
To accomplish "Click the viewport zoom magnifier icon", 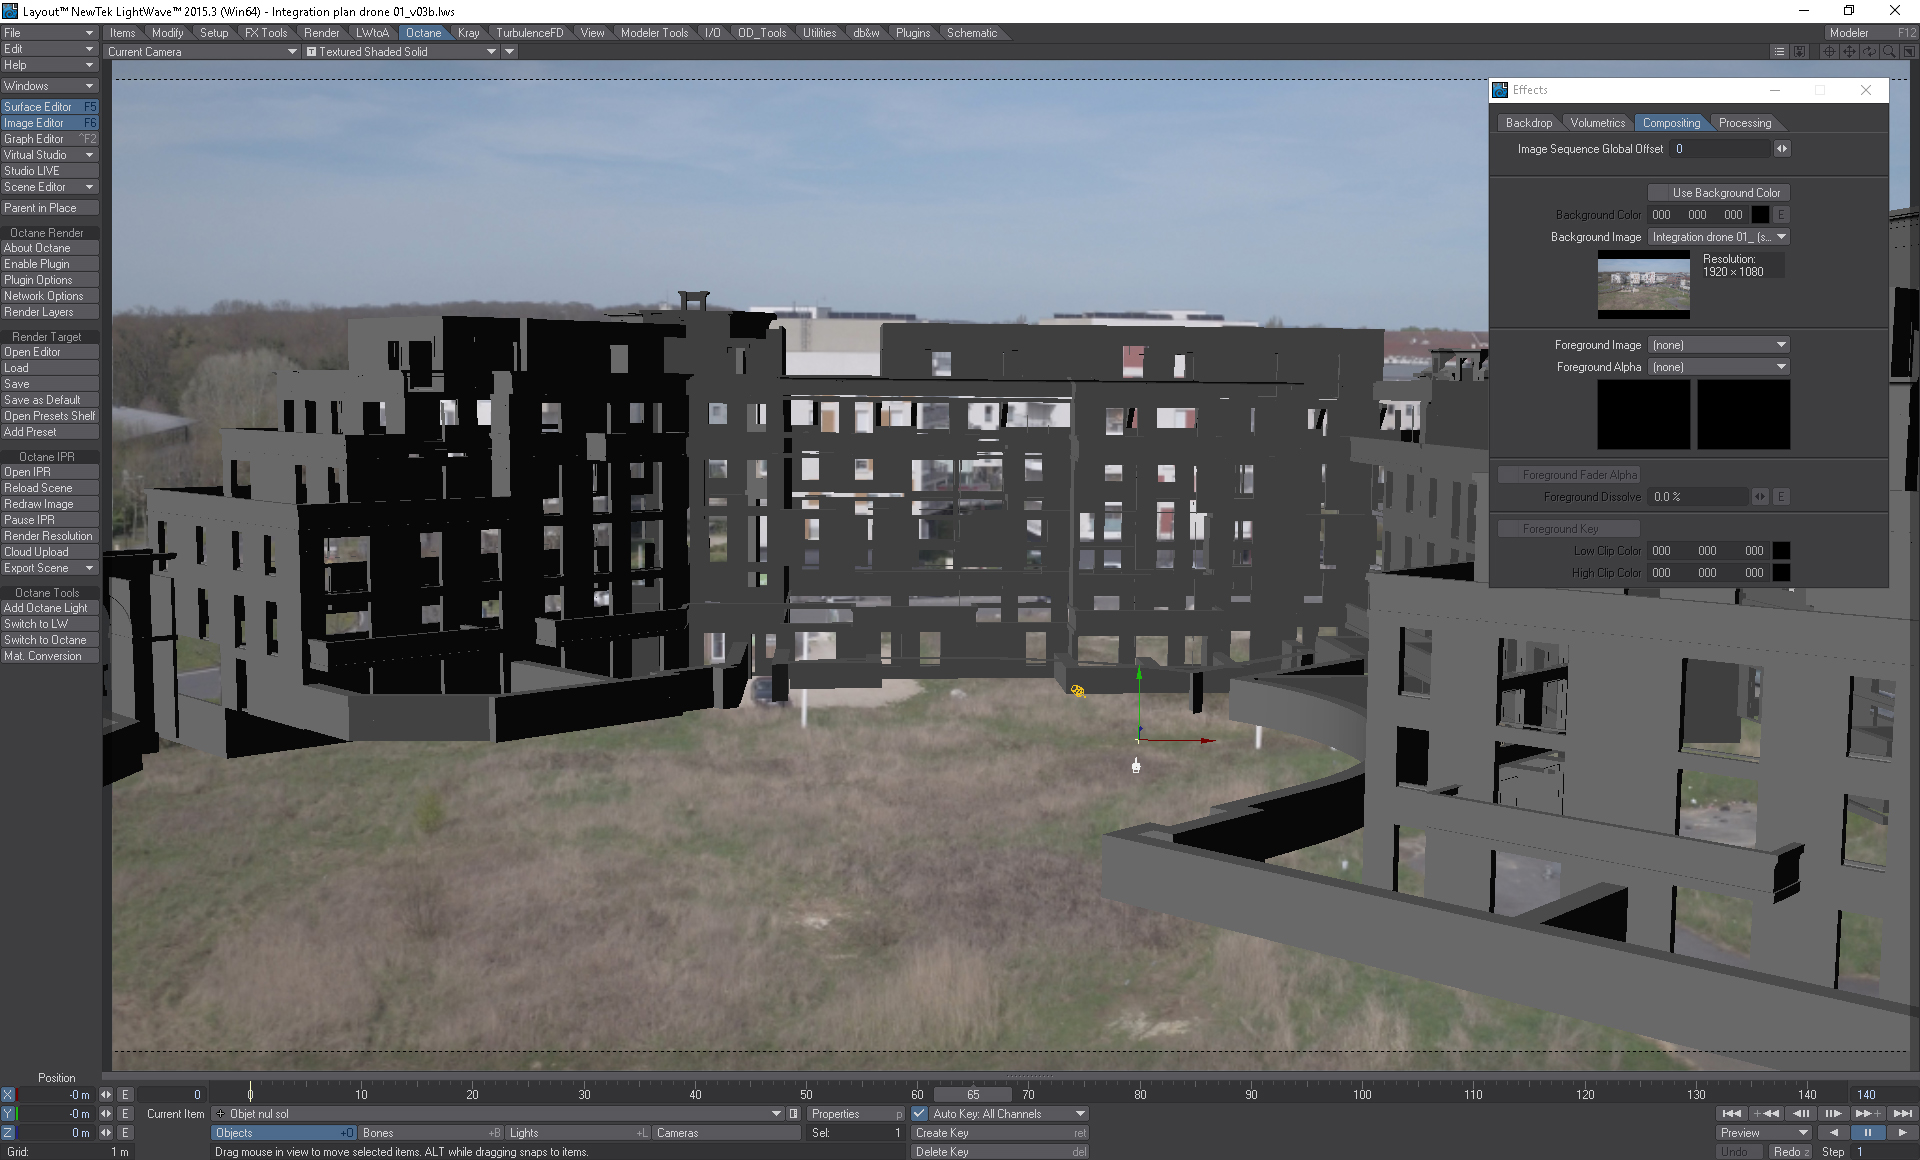I will 1889,51.
